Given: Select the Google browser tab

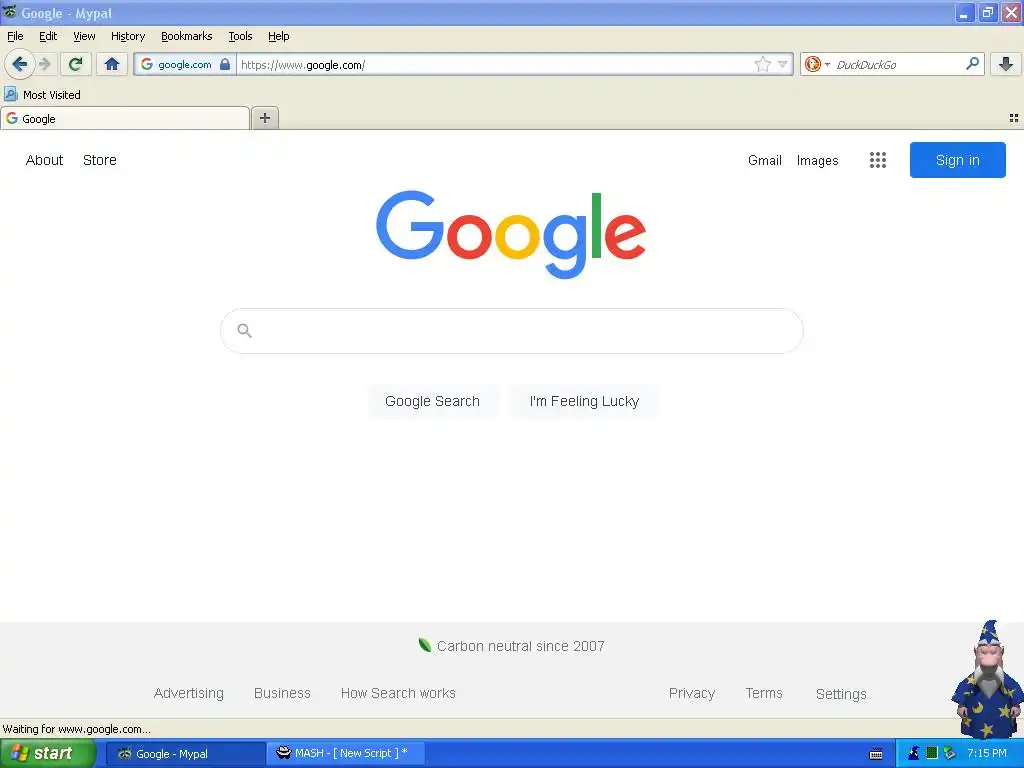Looking at the screenshot, I should (x=125, y=118).
